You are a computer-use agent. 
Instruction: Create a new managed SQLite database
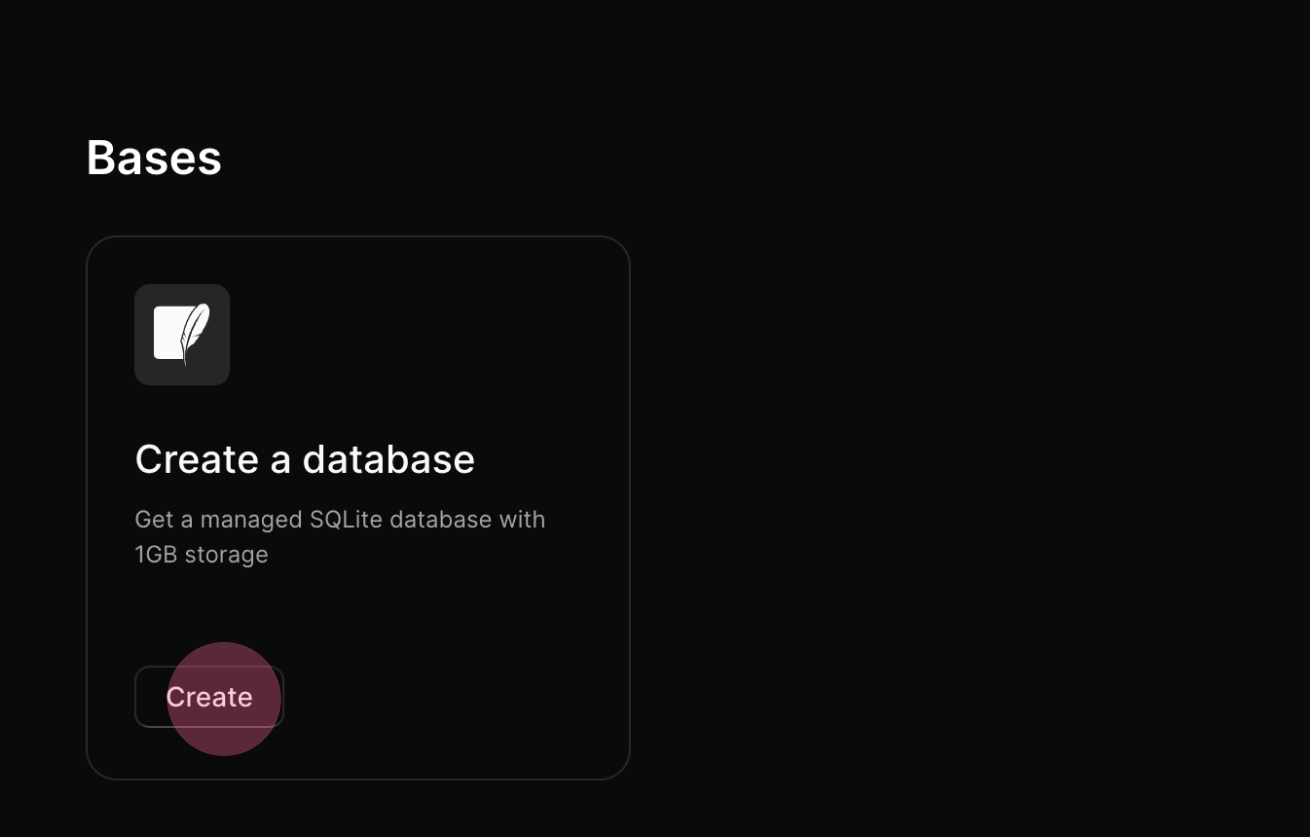209,697
